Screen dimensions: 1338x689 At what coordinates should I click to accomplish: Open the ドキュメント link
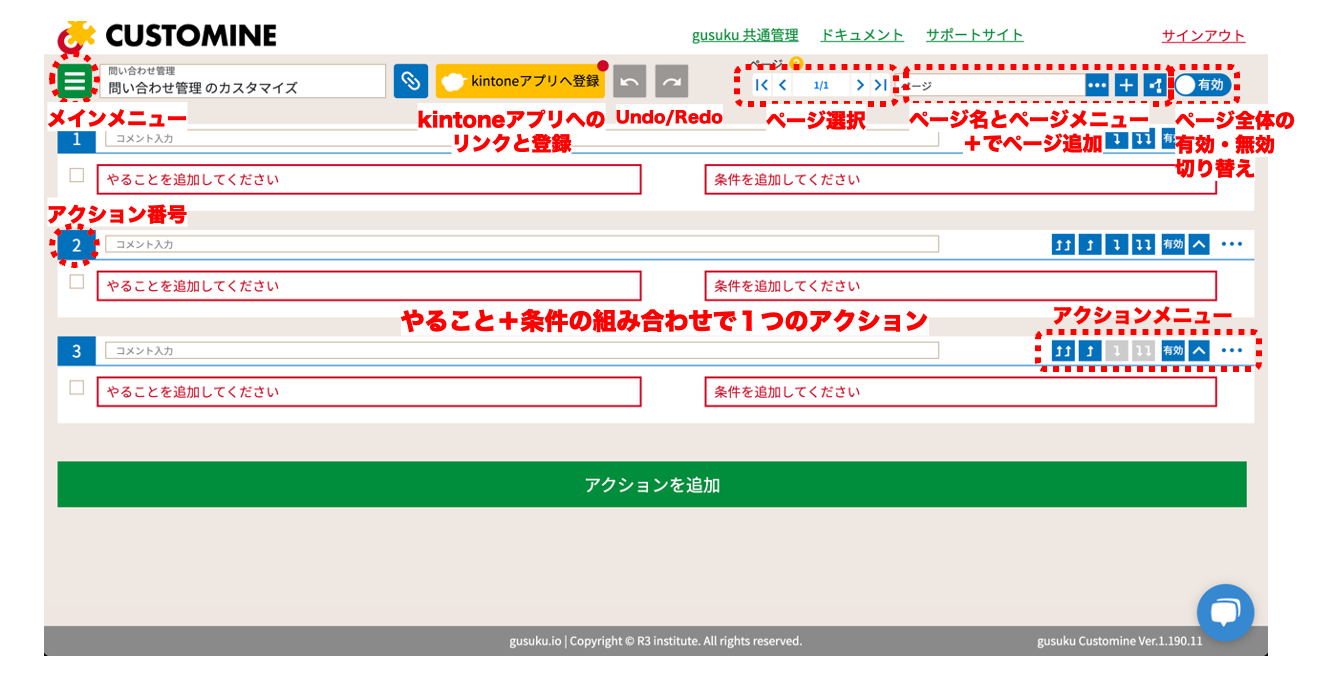(862, 35)
